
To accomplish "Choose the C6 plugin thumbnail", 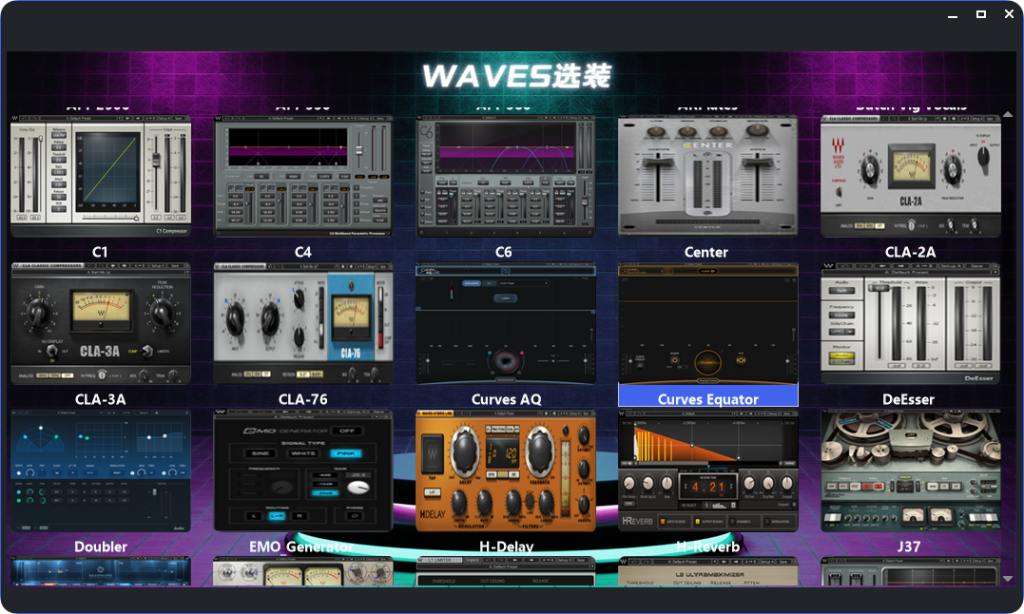I will (x=505, y=176).
